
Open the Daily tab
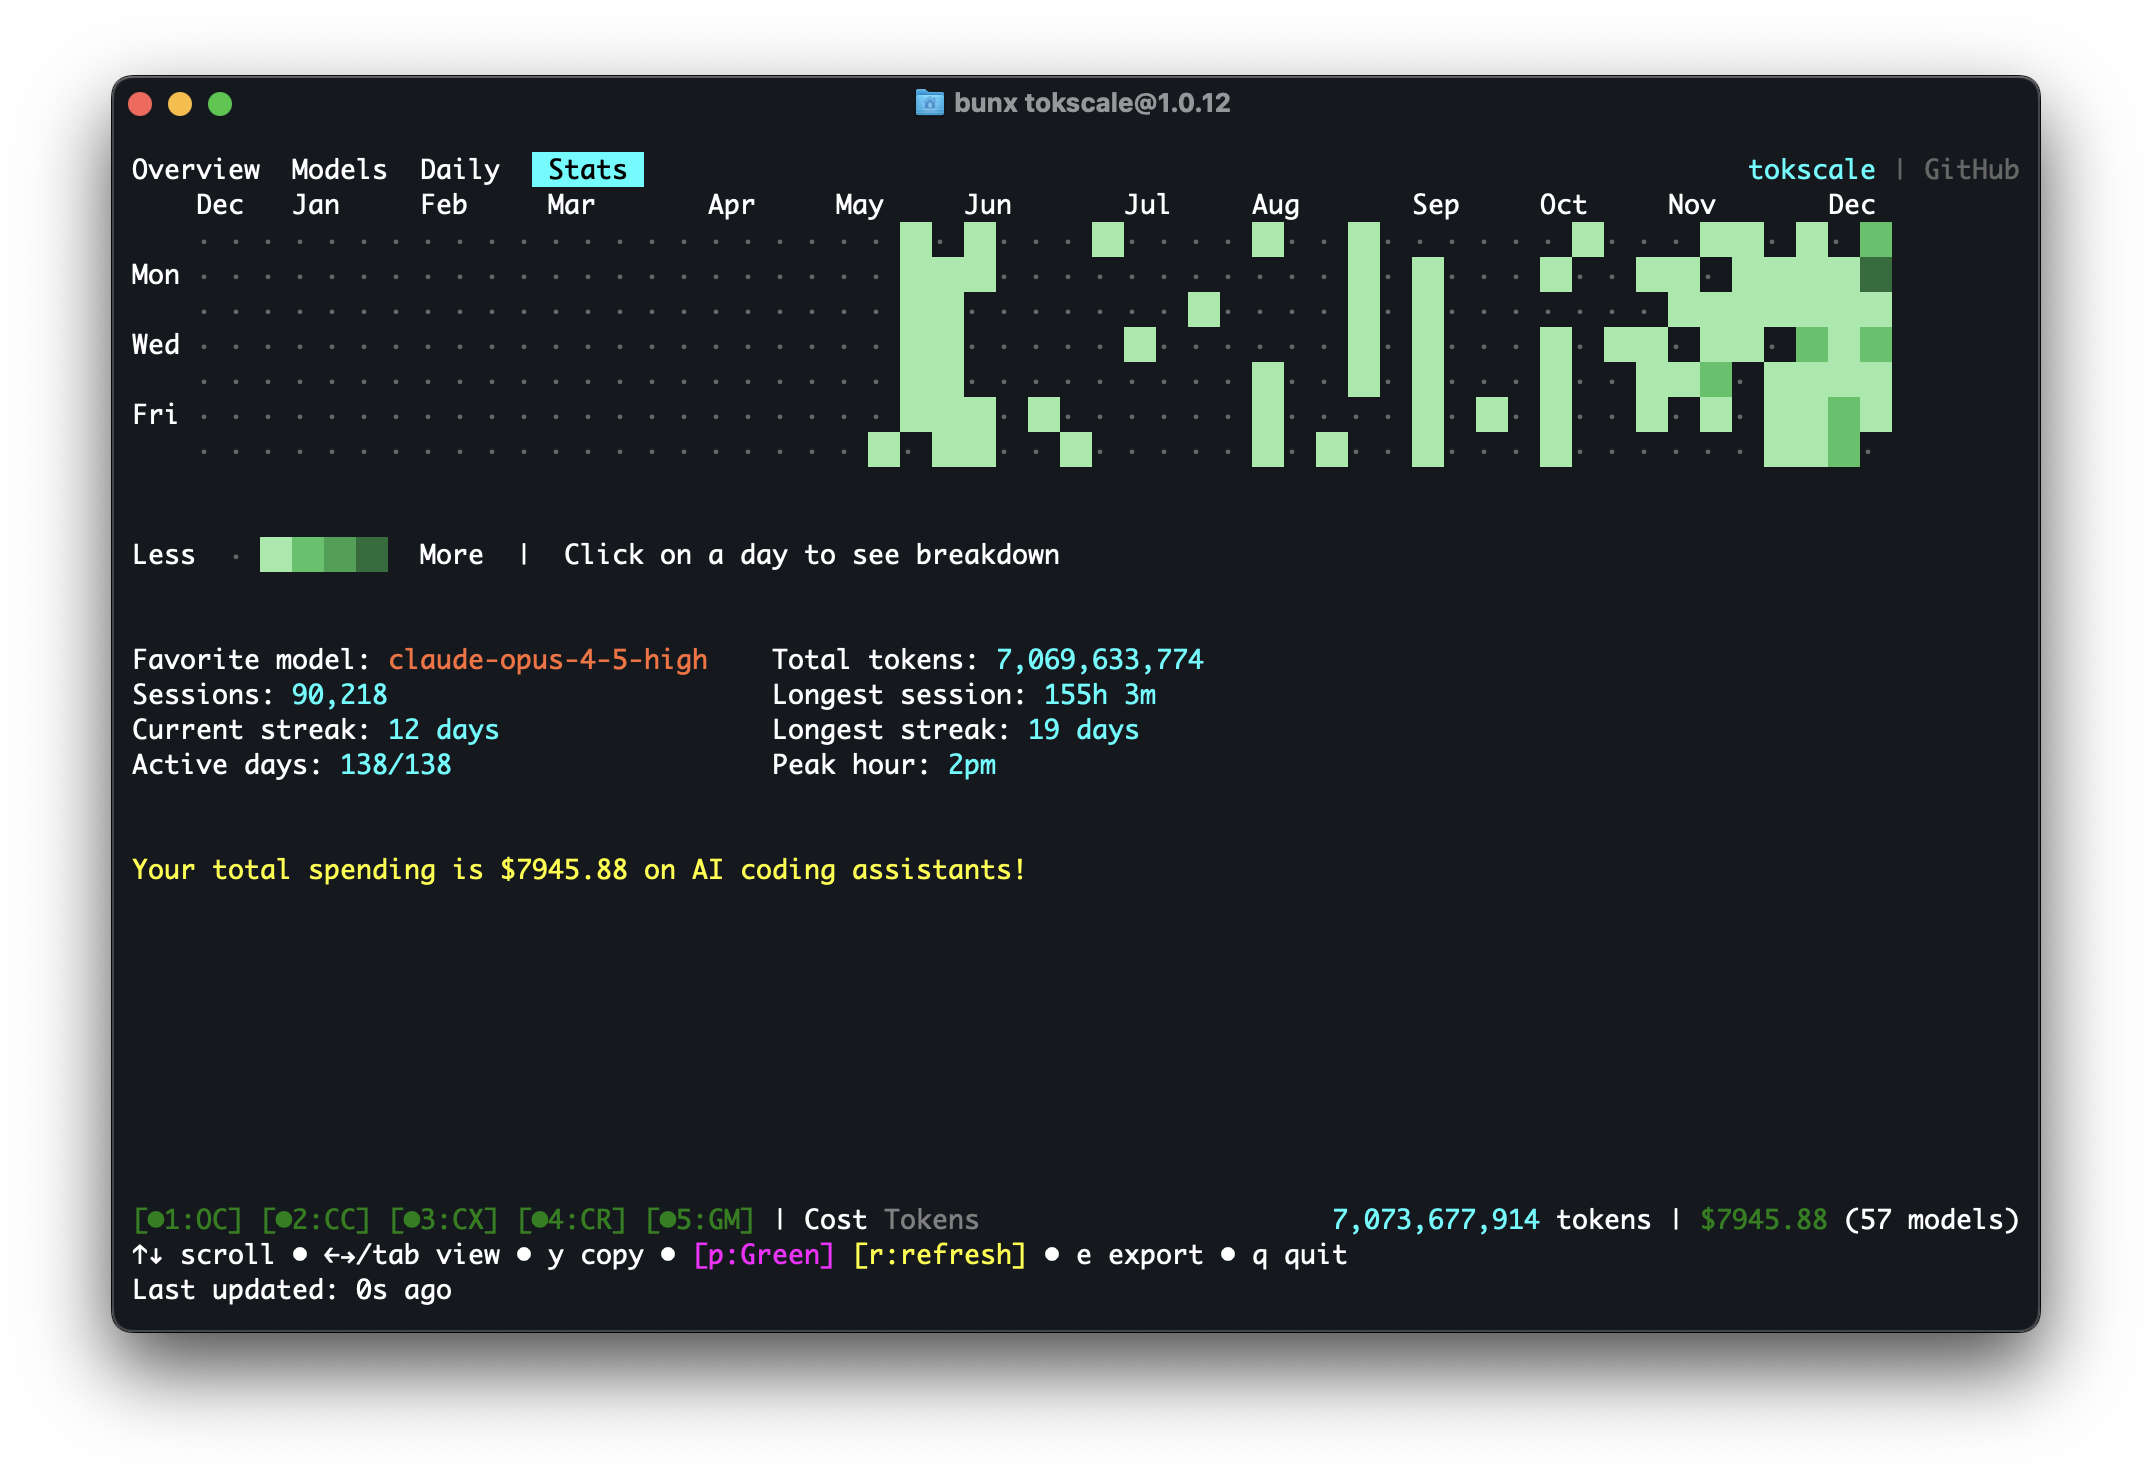[459, 169]
